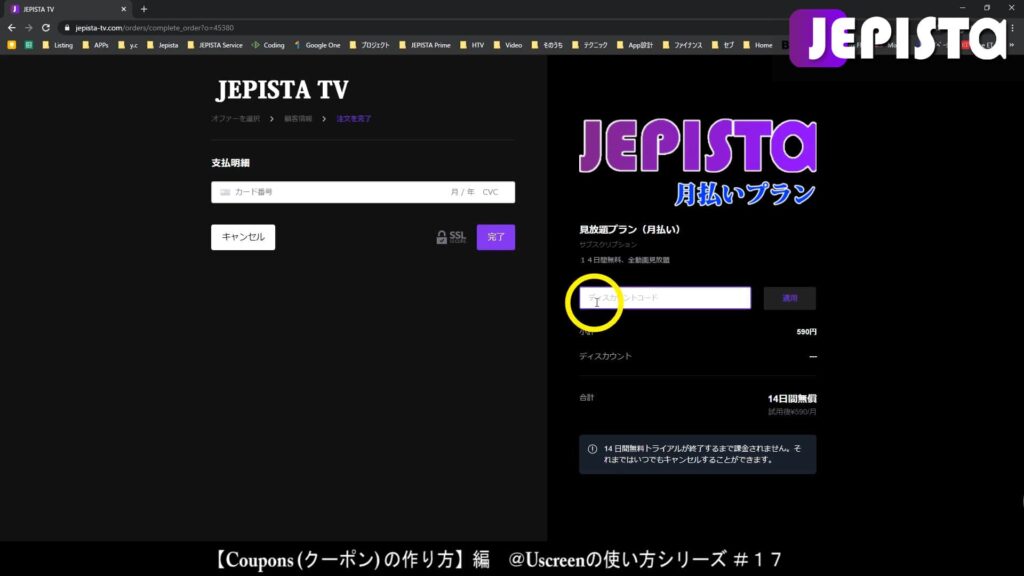Click the キャンセル button
This screenshot has width=1024, height=576.
(x=243, y=237)
